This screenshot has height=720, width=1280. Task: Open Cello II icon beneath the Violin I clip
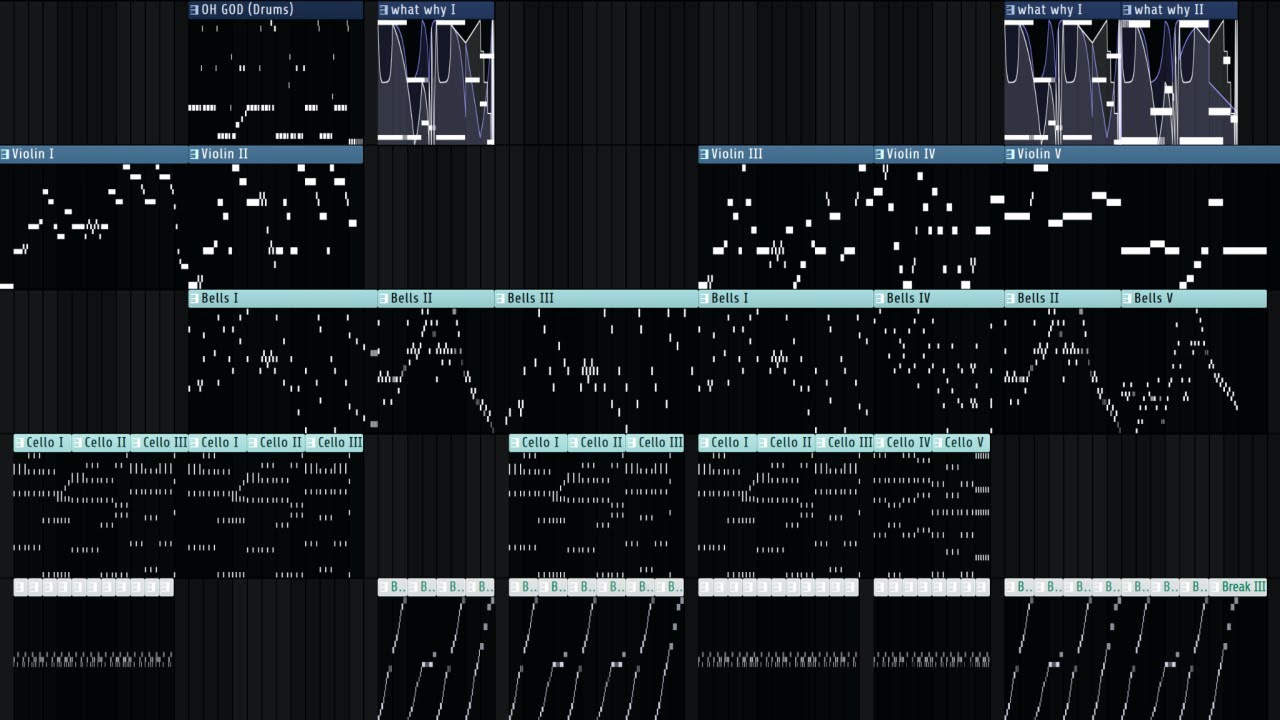pyautogui.click(x=78, y=442)
